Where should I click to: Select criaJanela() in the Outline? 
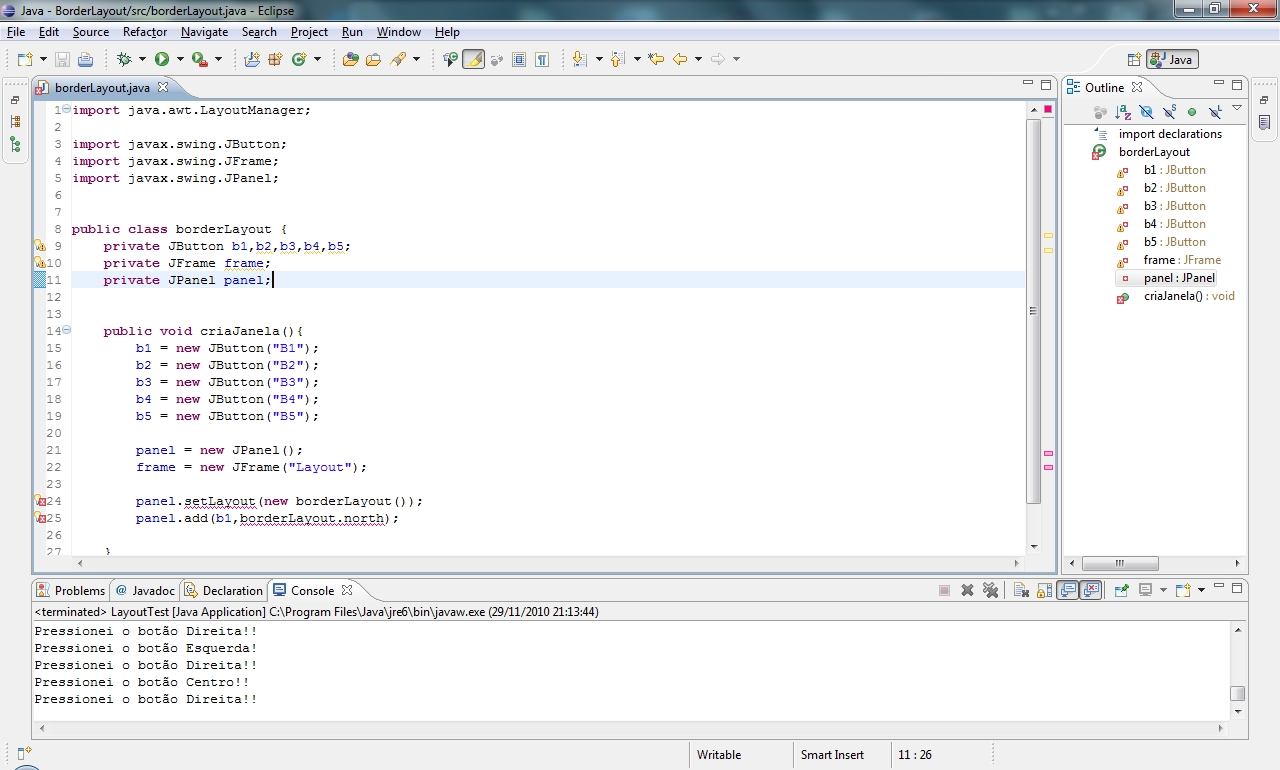(1174, 296)
